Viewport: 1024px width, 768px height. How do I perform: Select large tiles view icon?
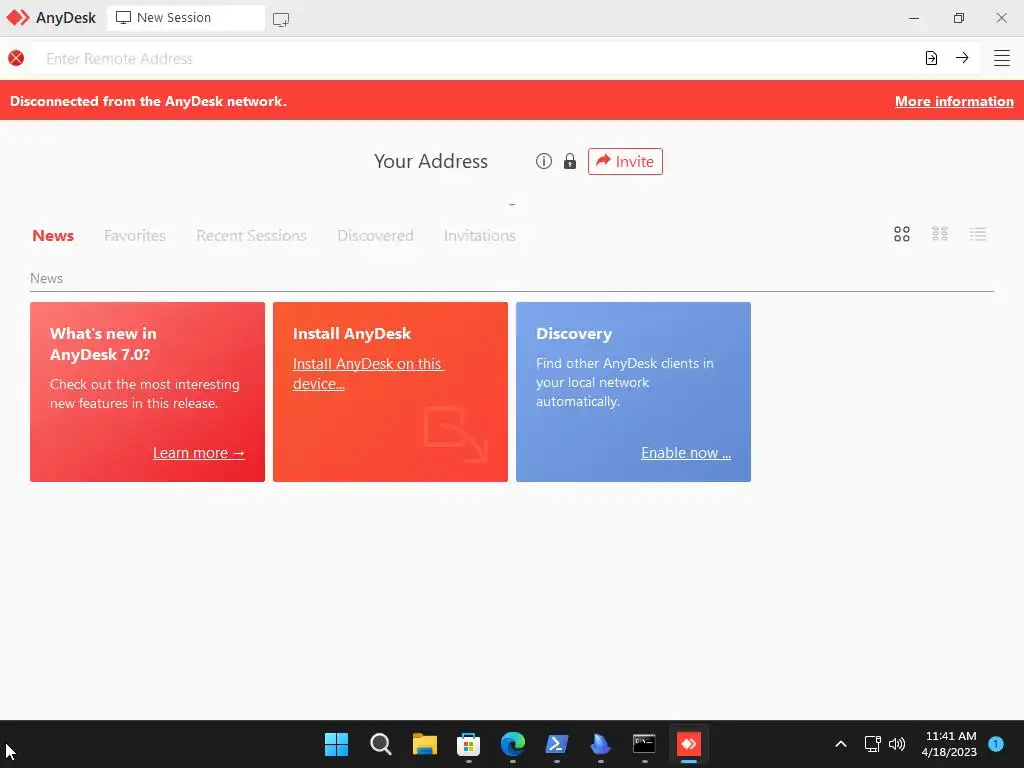click(902, 234)
